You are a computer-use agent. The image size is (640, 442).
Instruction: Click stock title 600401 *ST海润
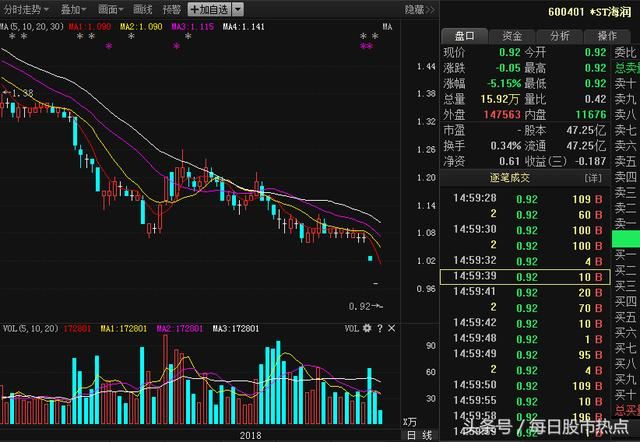[x=589, y=12]
